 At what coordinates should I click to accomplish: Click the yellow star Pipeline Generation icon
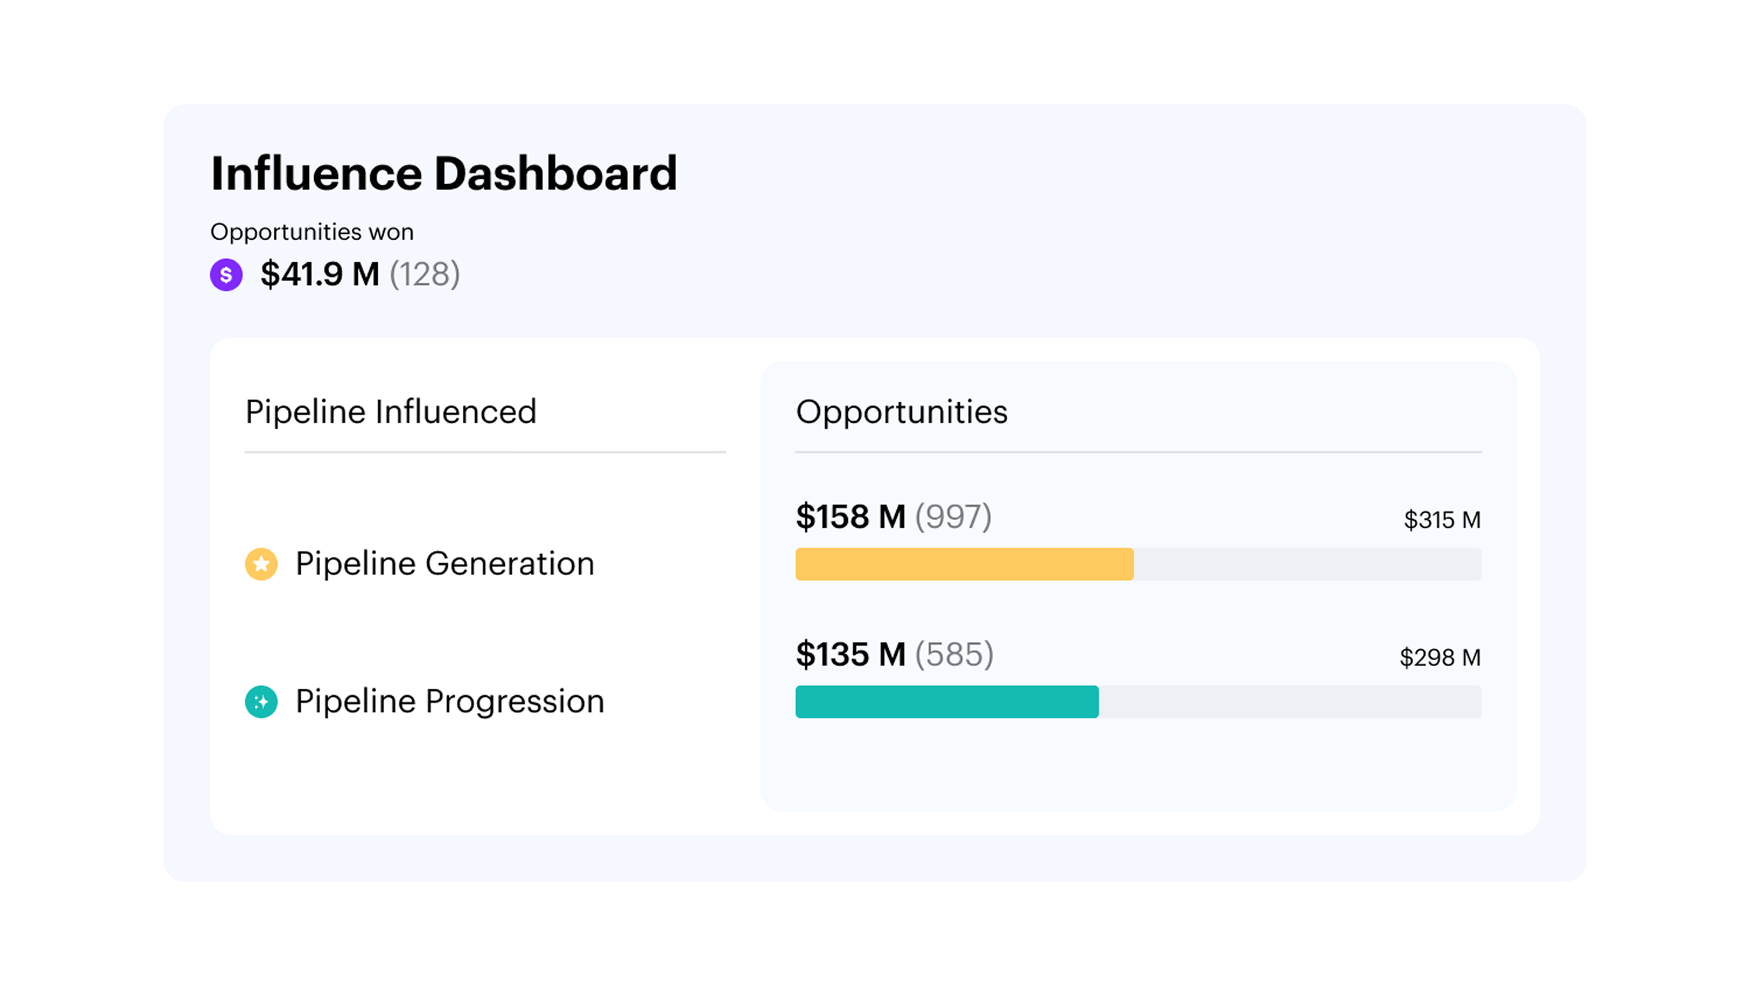point(261,564)
